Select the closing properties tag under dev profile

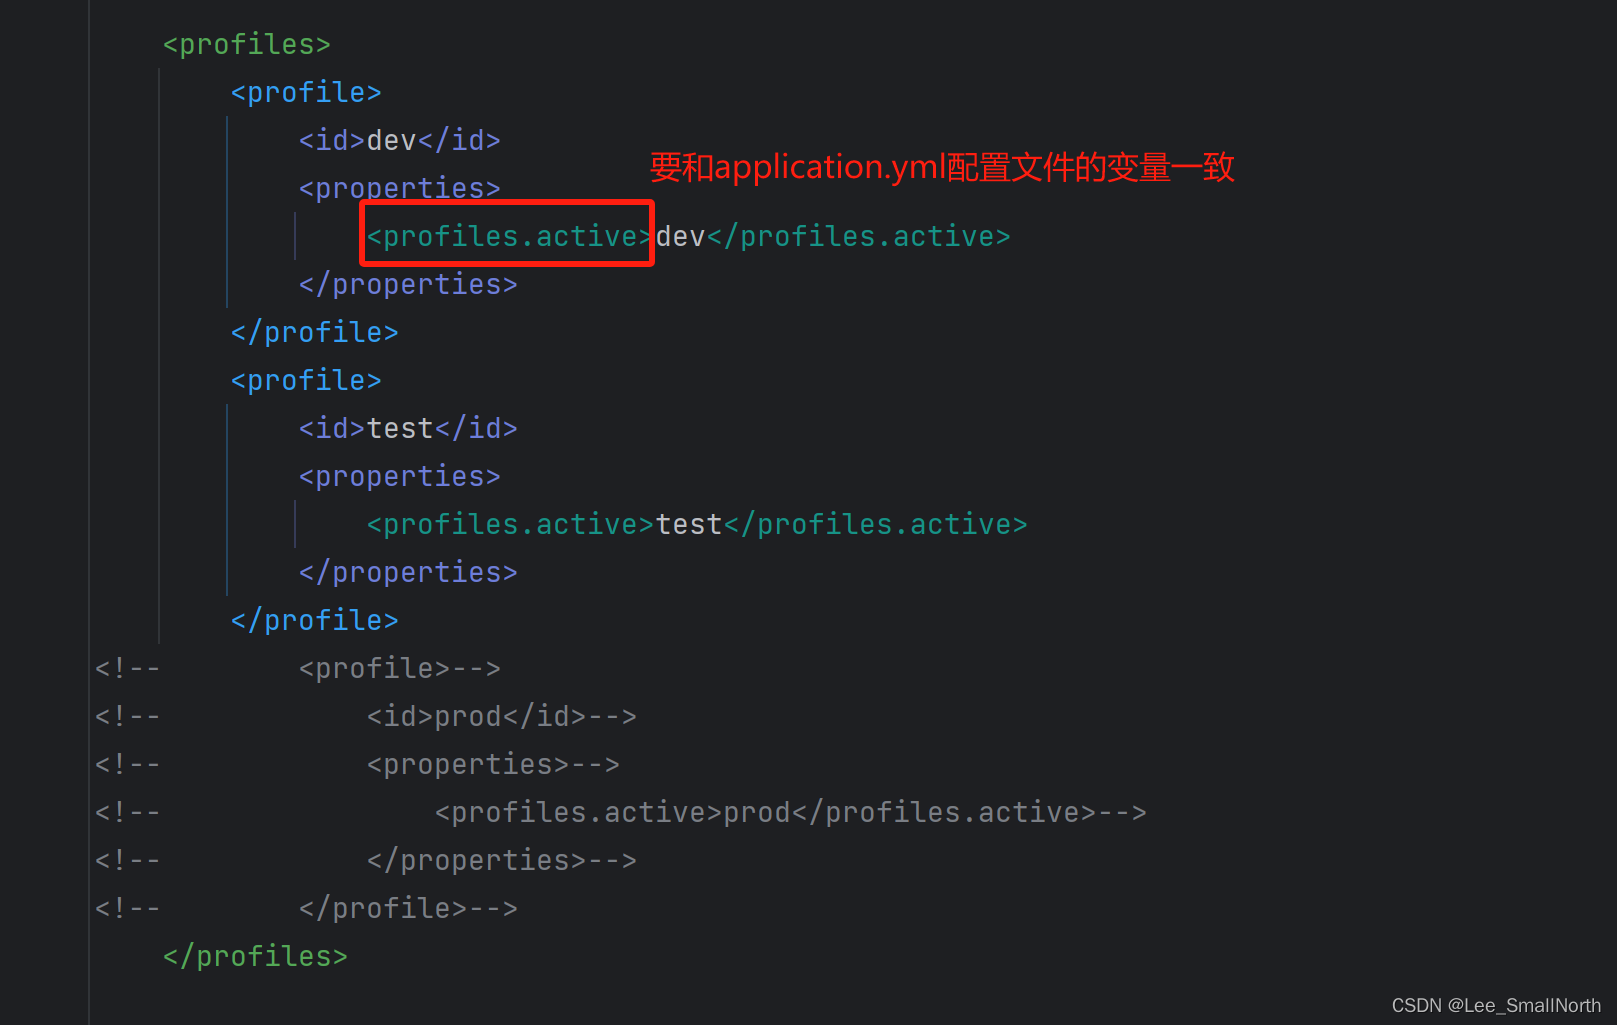tap(407, 284)
